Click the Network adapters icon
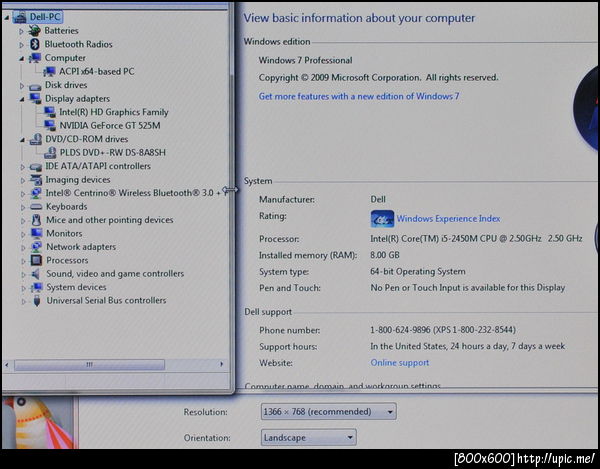The height and width of the screenshot is (469, 600). [37, 247]
